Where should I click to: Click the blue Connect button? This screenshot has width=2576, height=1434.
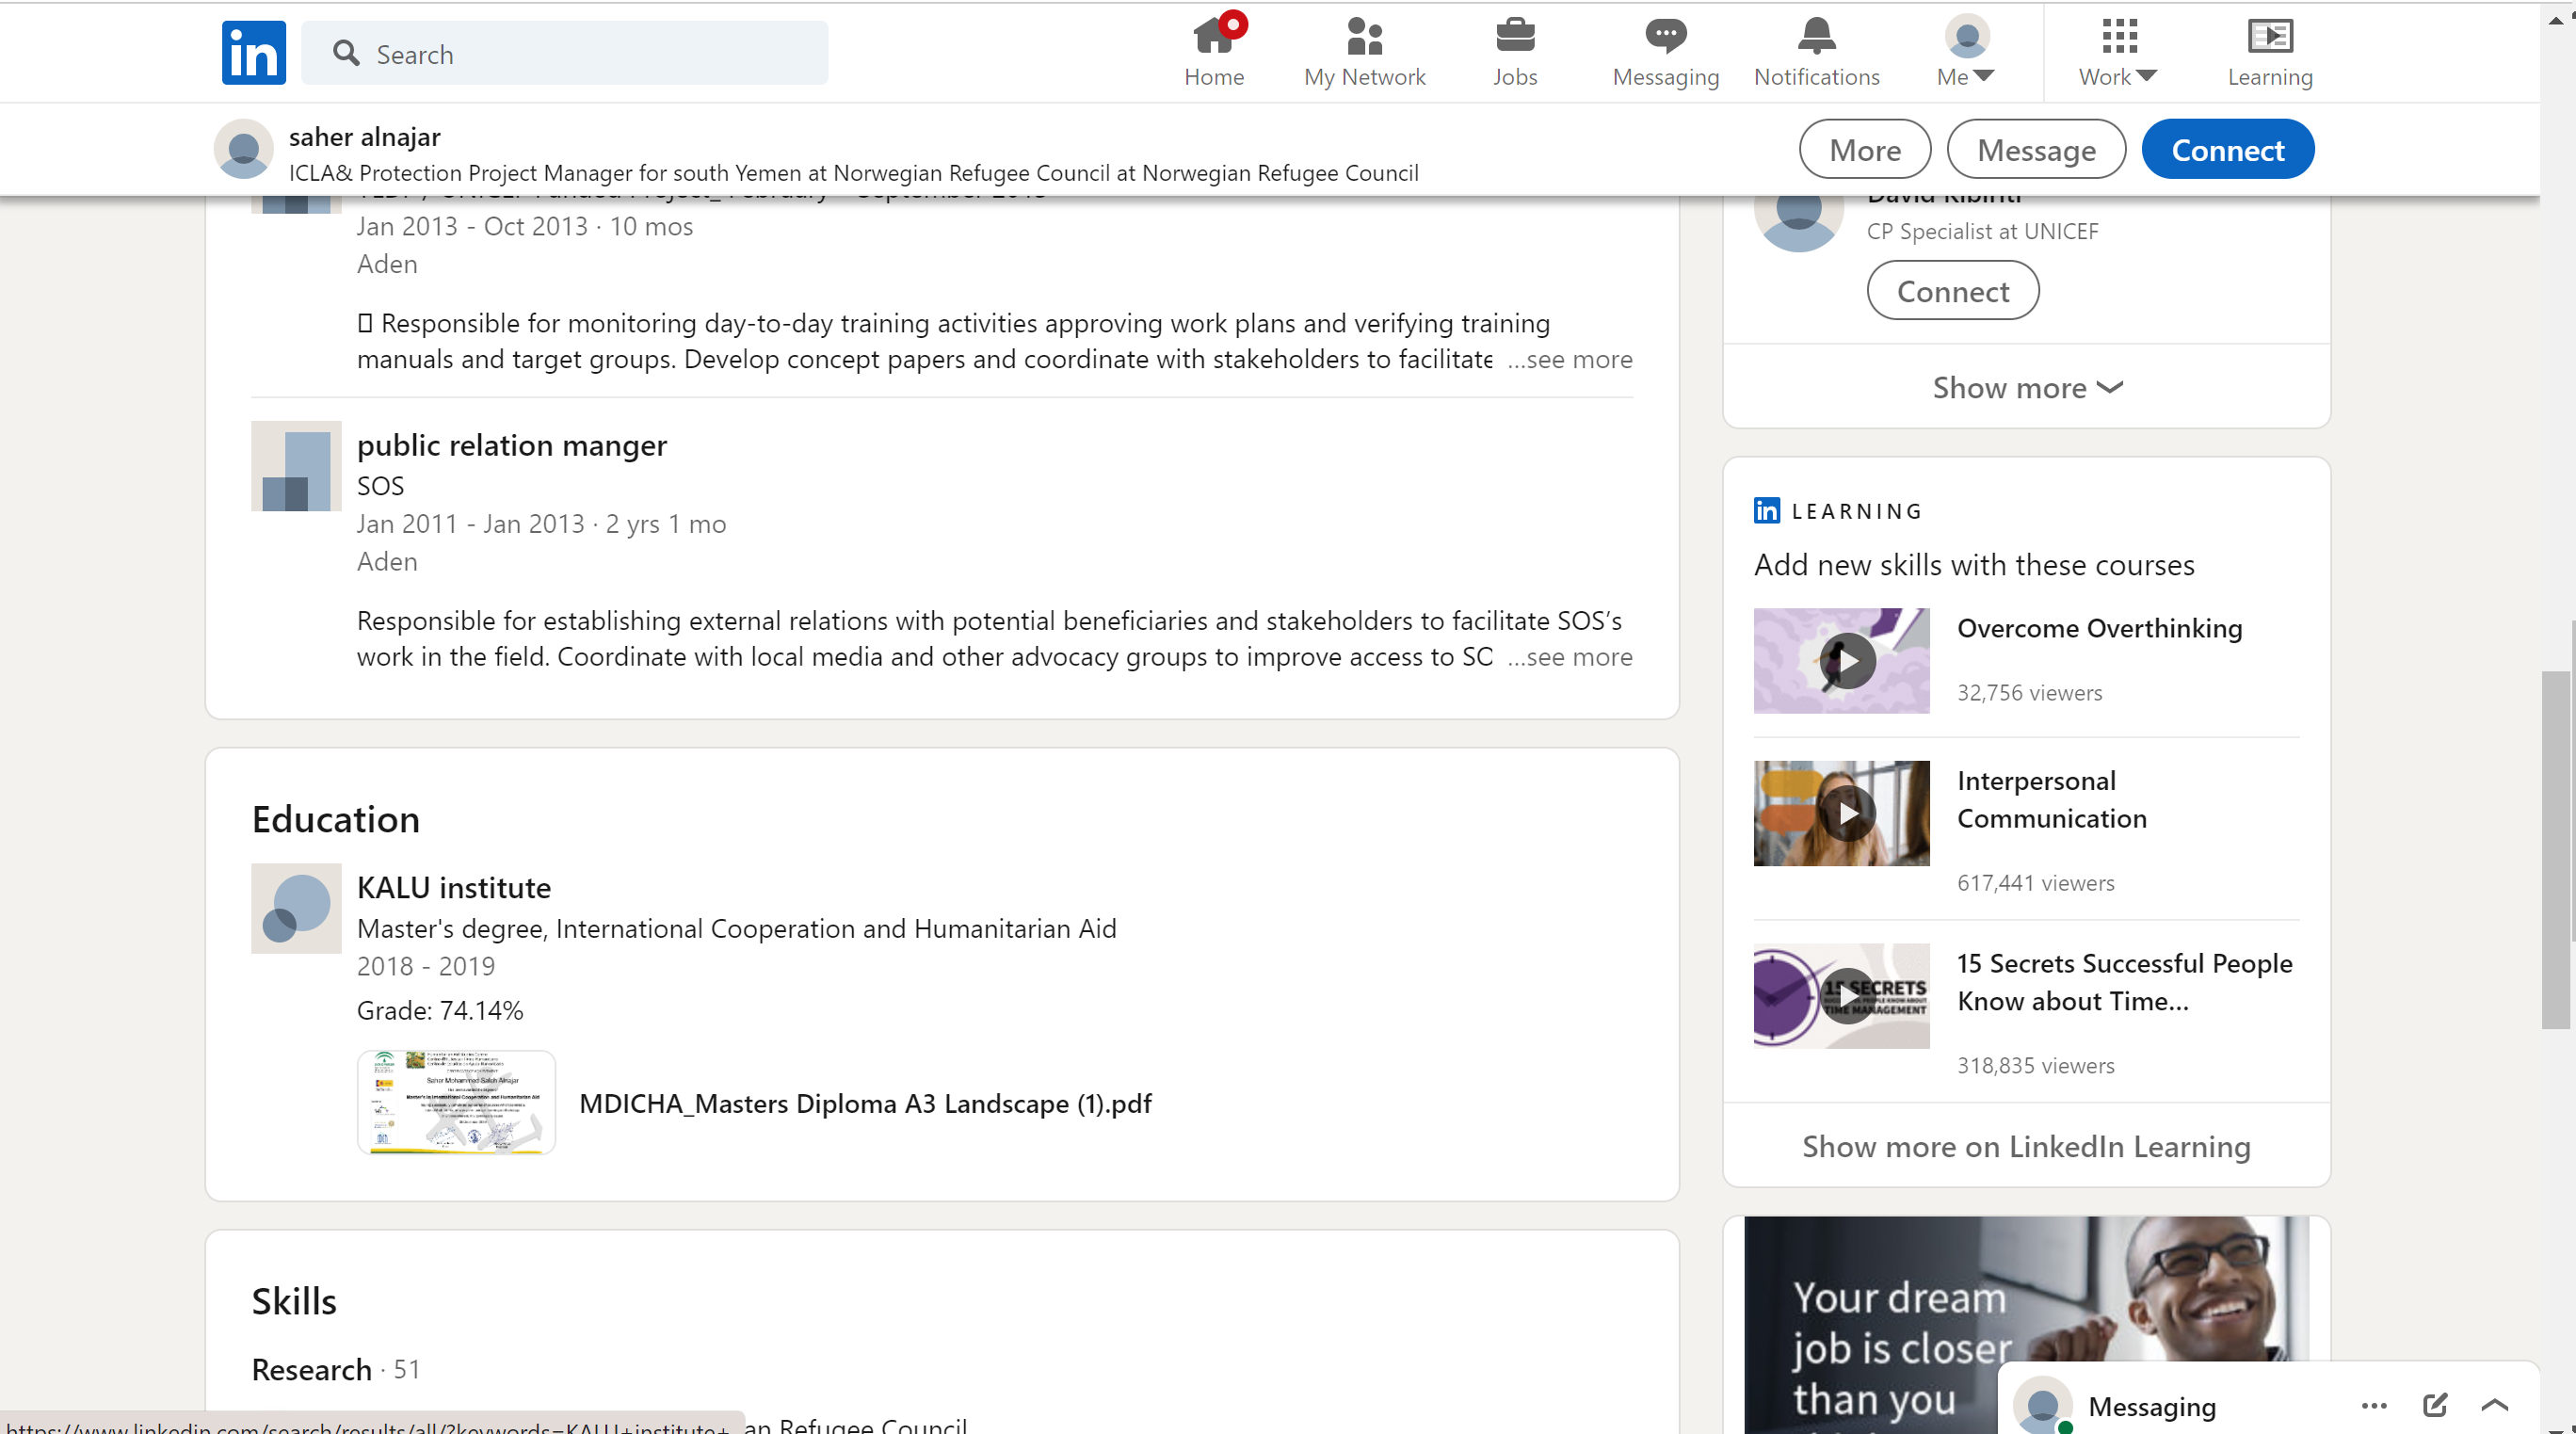coord(2227,150)
